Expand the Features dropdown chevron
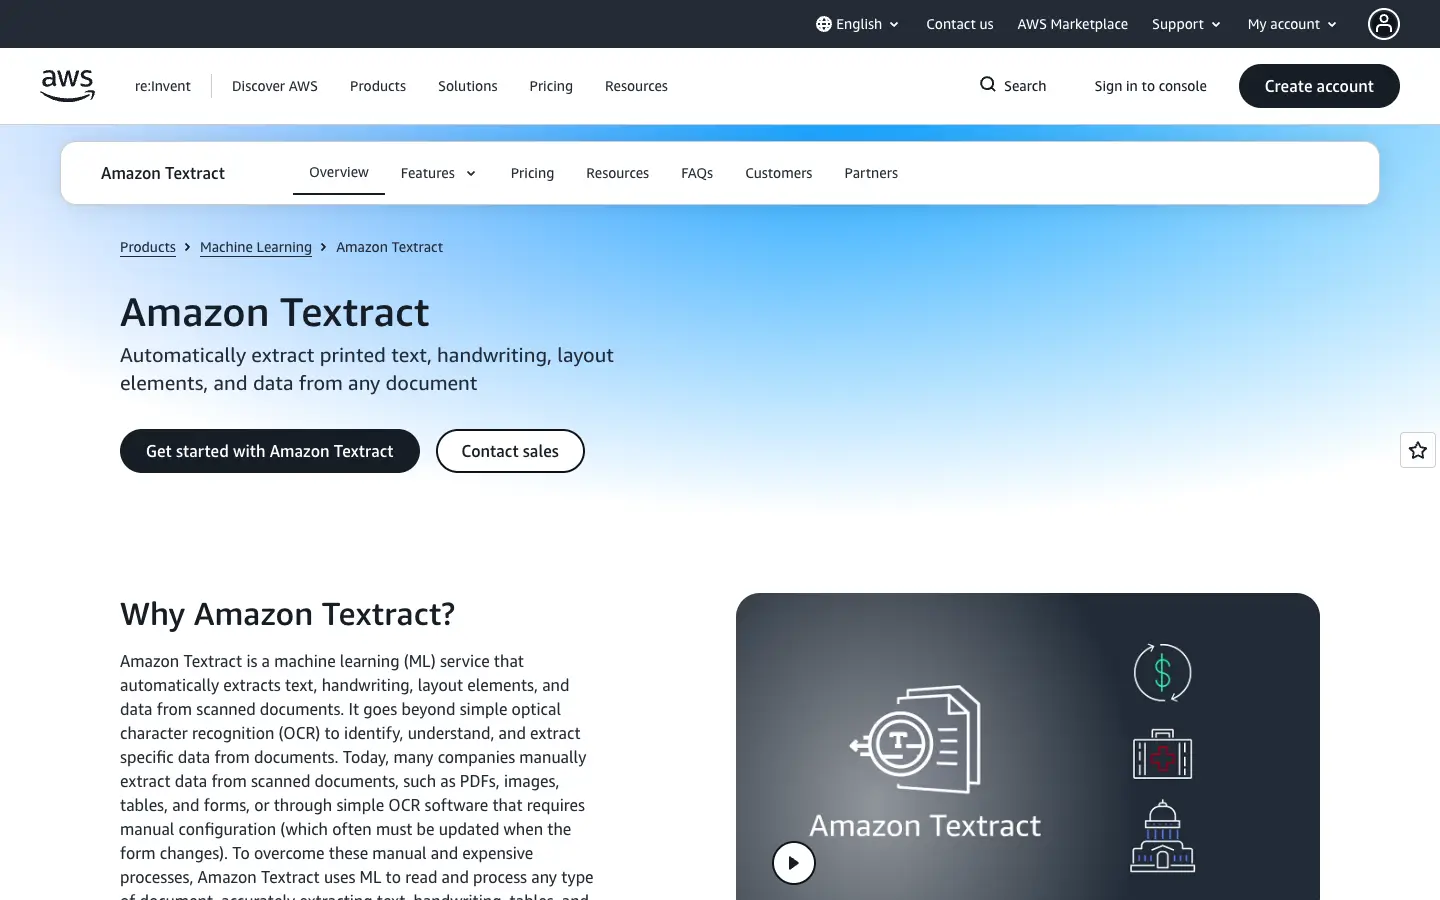The width and height of the screenshot is (1440, 900). (x=471, y=173)
